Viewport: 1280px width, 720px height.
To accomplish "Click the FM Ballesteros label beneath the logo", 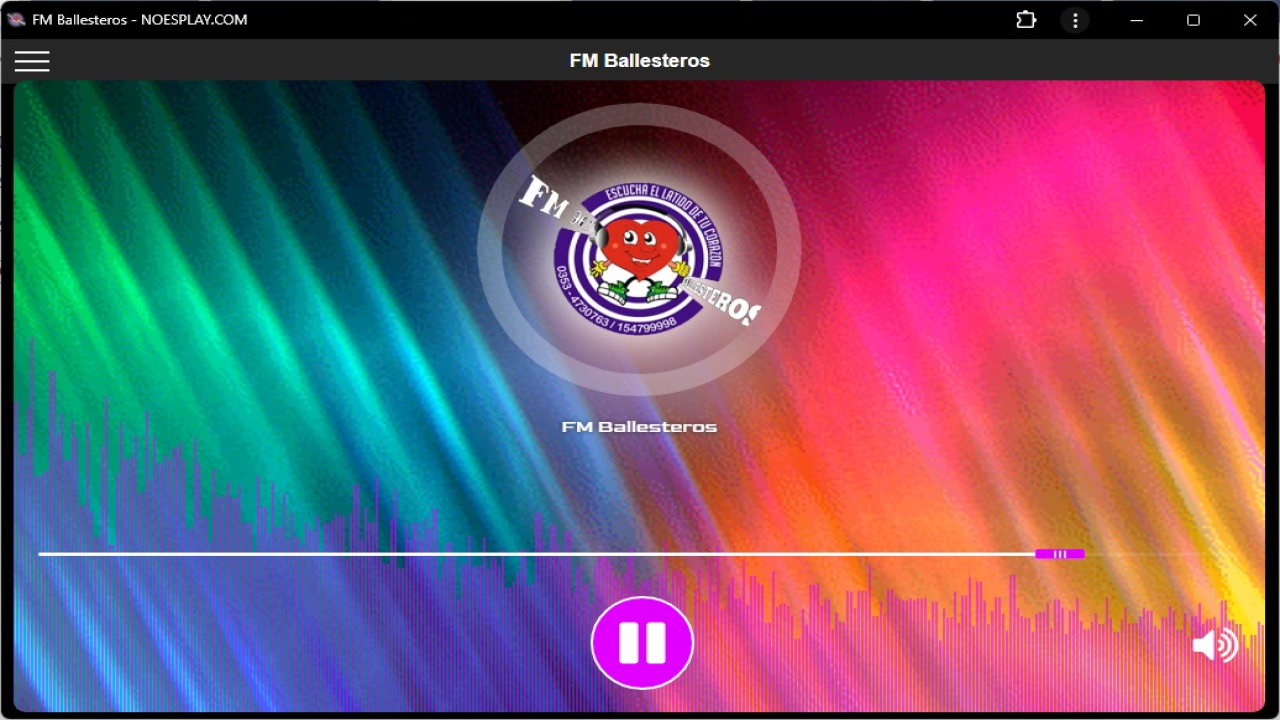I will pos(639,427).
